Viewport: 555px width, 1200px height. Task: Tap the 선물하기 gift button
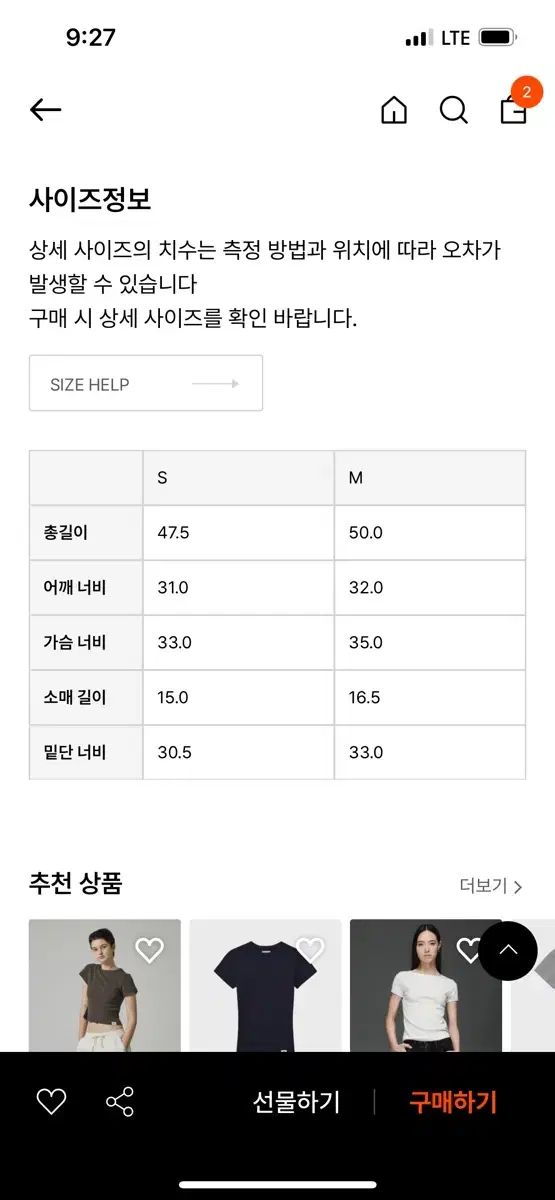coord(296,1102)
